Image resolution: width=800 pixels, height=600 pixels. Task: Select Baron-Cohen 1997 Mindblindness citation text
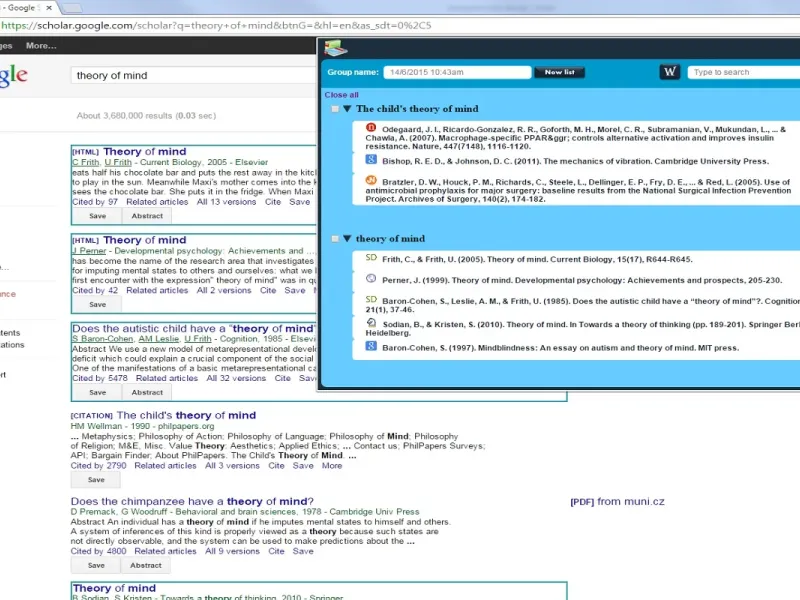[x=561, y=348]
